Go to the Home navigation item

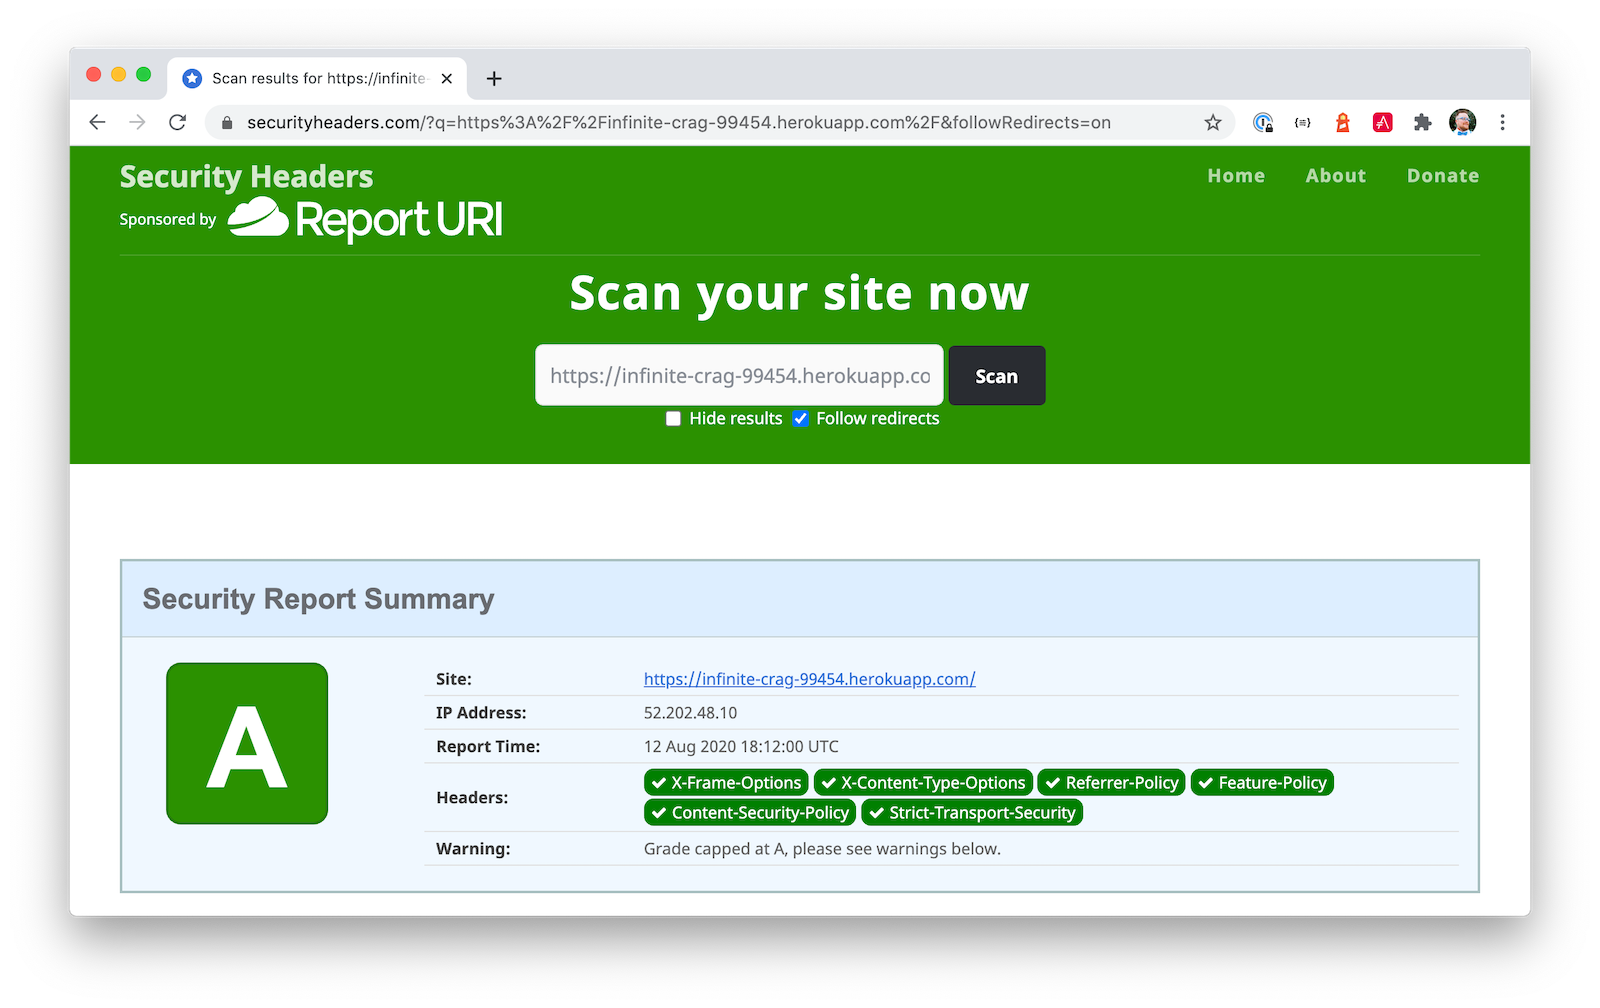[x=1236, y=176]
